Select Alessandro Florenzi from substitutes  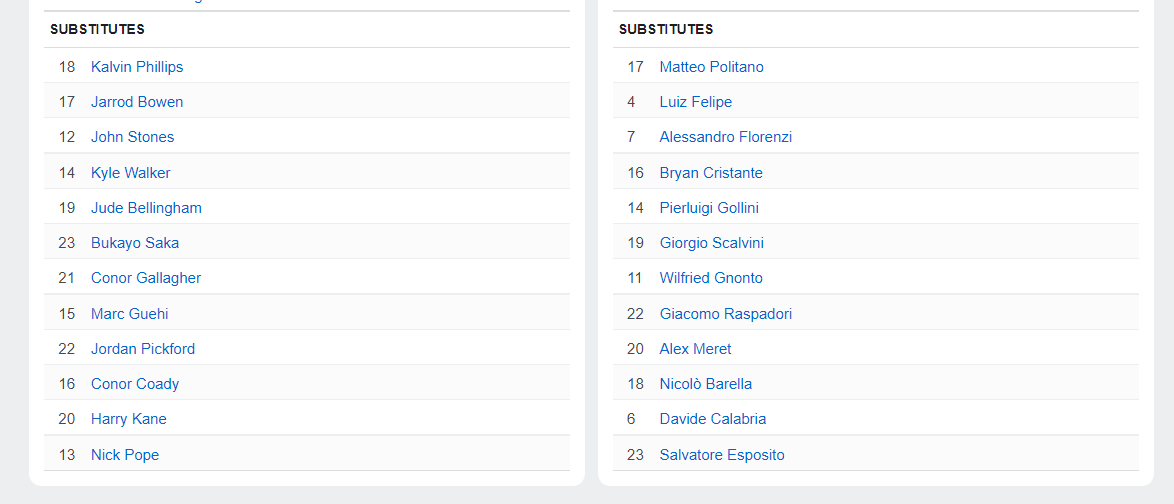[725, 137]
